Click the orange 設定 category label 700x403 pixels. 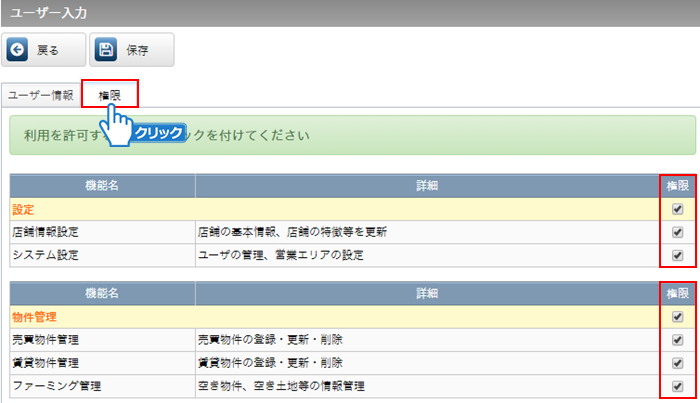(x=24, y=209)
